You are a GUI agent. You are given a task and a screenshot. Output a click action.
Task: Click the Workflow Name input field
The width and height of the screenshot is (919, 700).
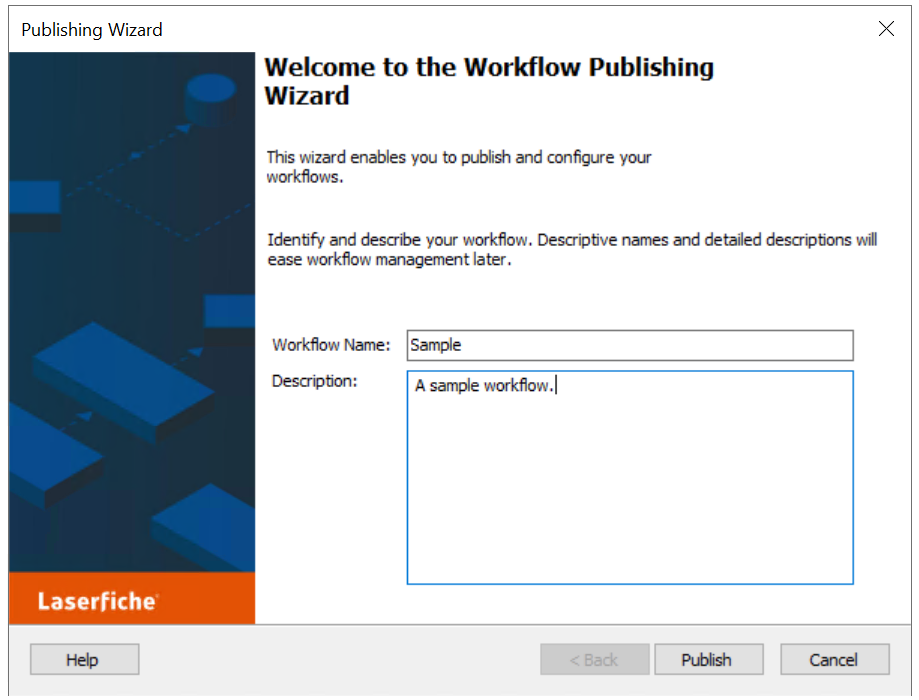click(x=628, y=345)
